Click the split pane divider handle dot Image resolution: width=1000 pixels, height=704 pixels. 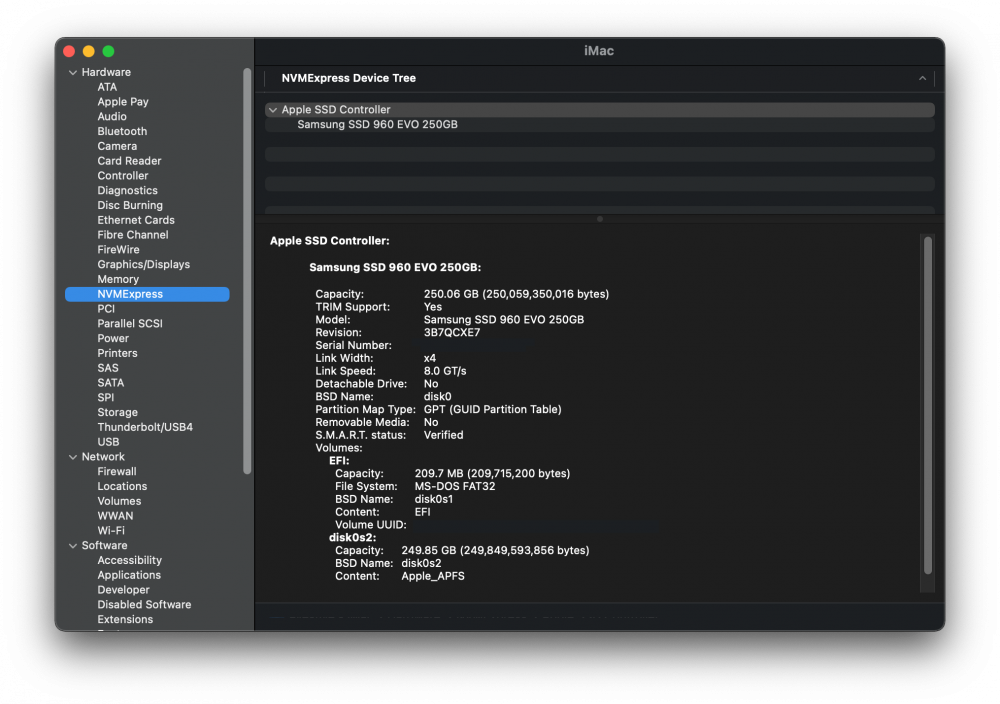599,219
